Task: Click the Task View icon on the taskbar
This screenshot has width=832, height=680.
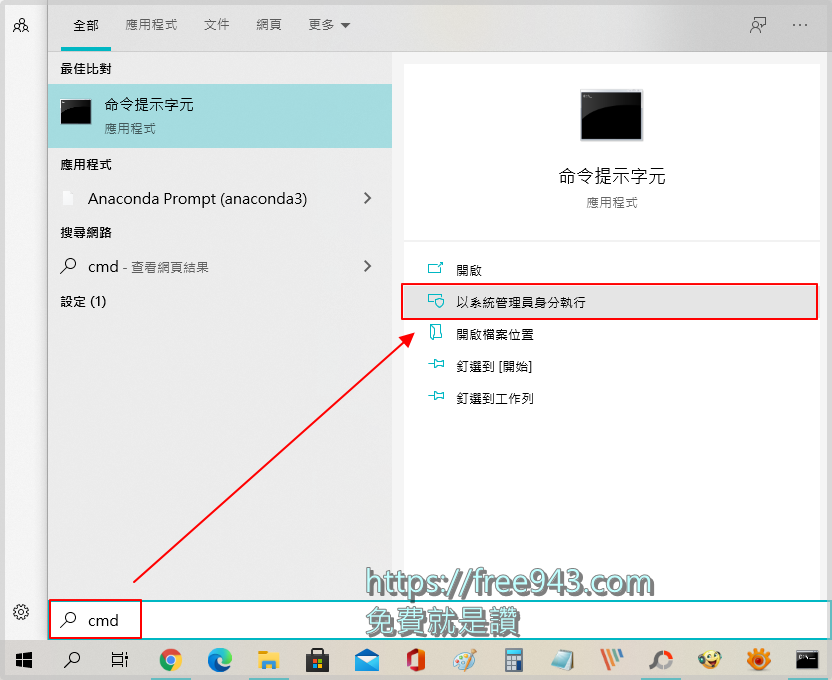Action: click(x=118, y=660)
